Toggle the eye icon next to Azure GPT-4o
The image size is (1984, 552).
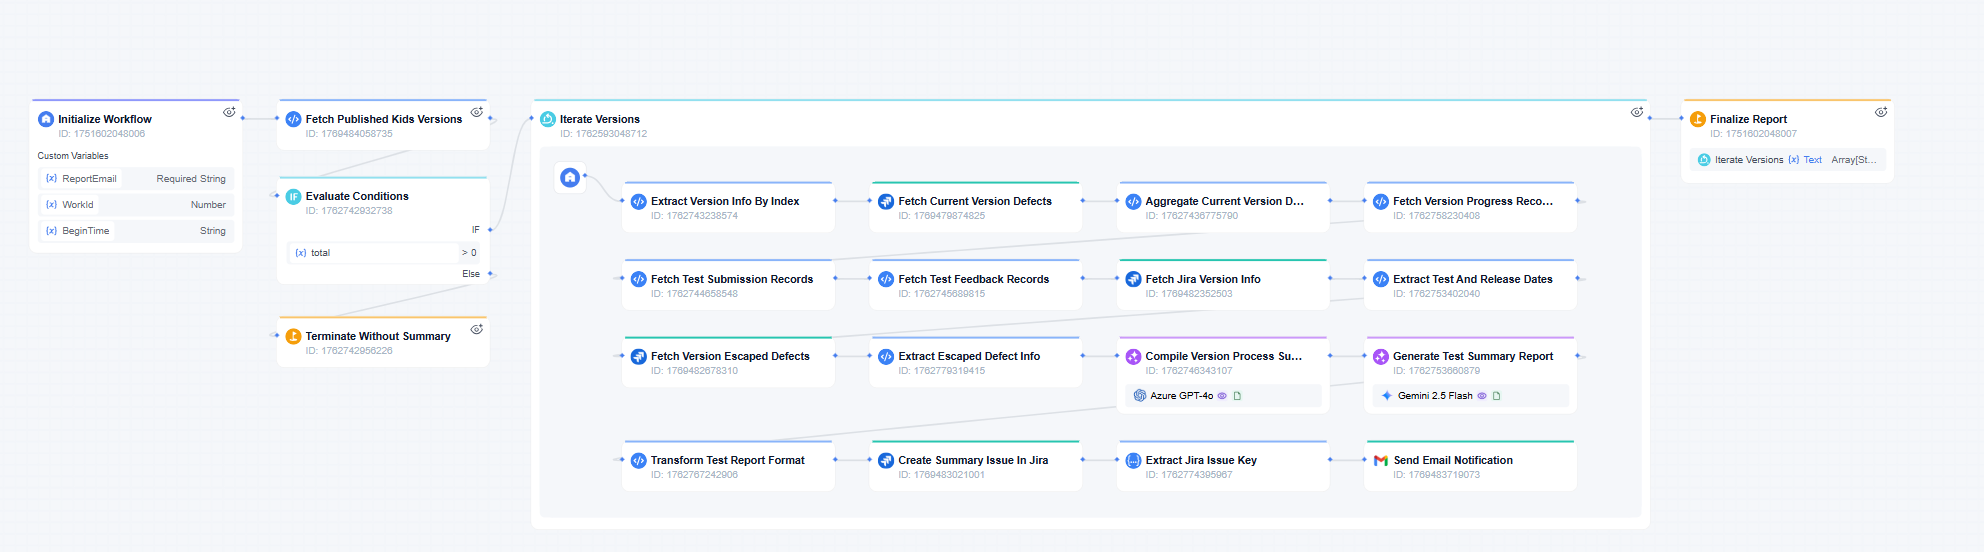(x=1222, y=396)
